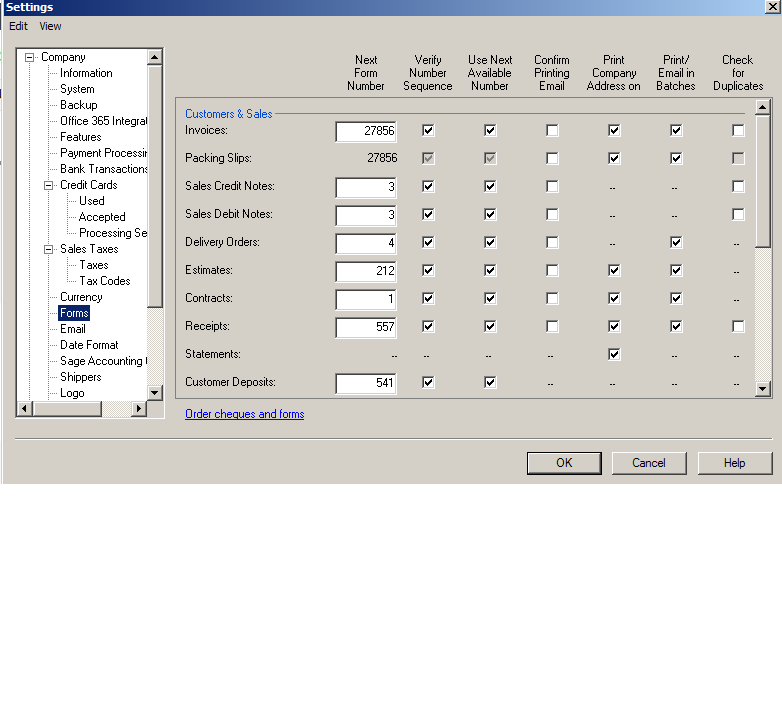Screen dimensions: 782x728
Task: Collapse the Sales Taxes tree node
Action: 48,249
